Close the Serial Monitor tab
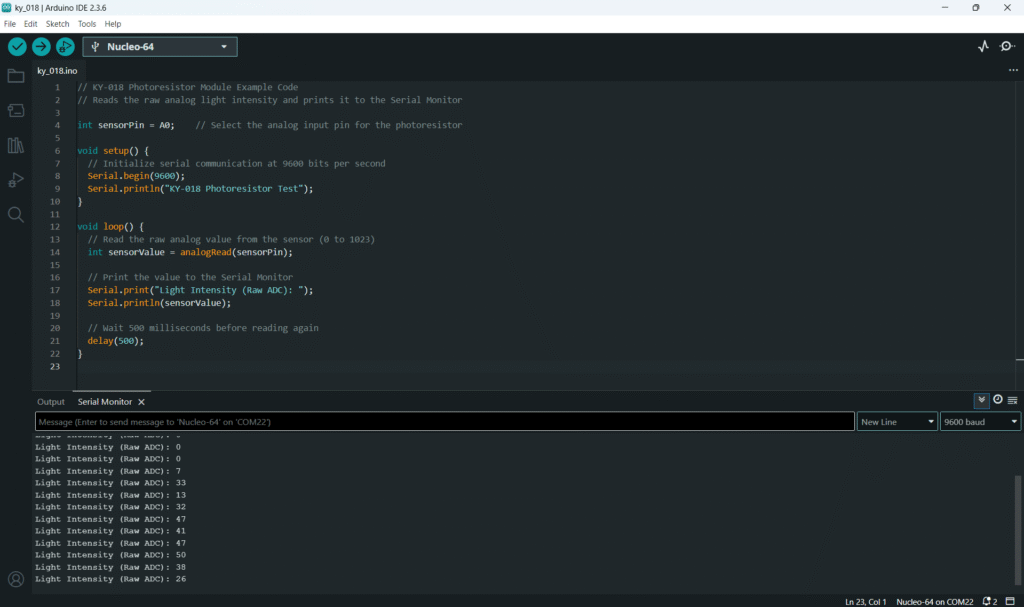The image size is (1024, 607). (x=141, y=402)
